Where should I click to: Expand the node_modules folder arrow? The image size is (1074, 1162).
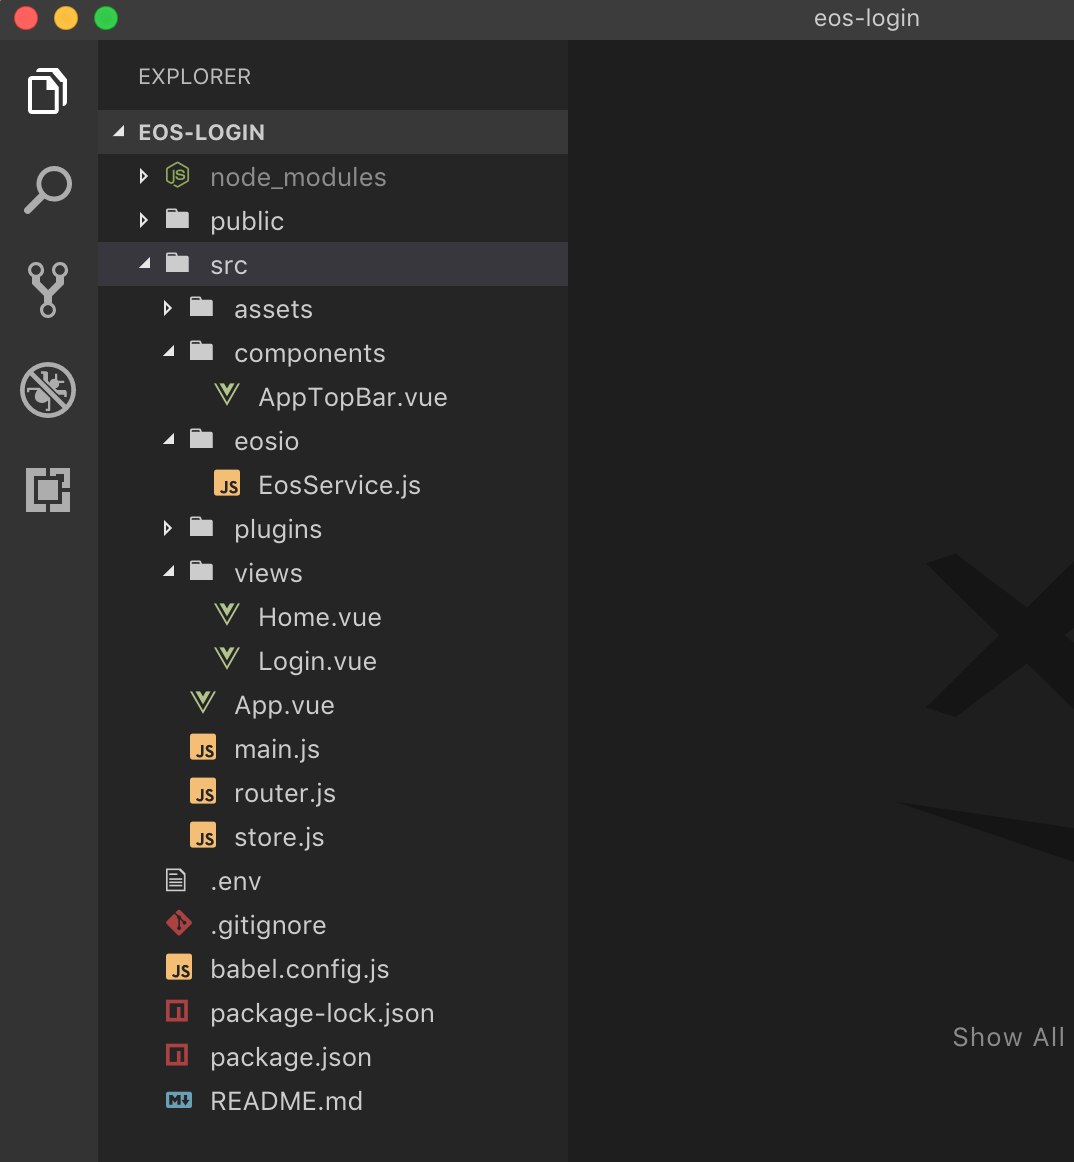coord(144,176)
